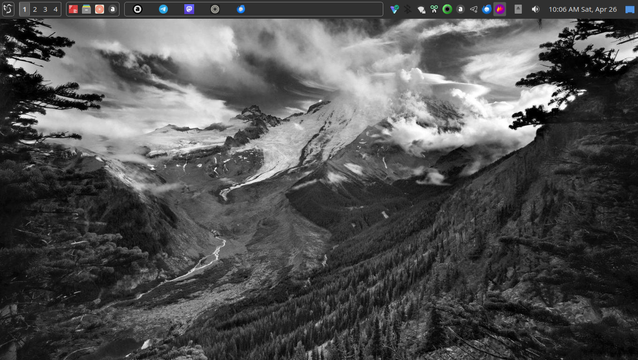Switch to workspace 1
This screenshot has width=638, height=360.
pyautogui.click(x=24, y=9)
